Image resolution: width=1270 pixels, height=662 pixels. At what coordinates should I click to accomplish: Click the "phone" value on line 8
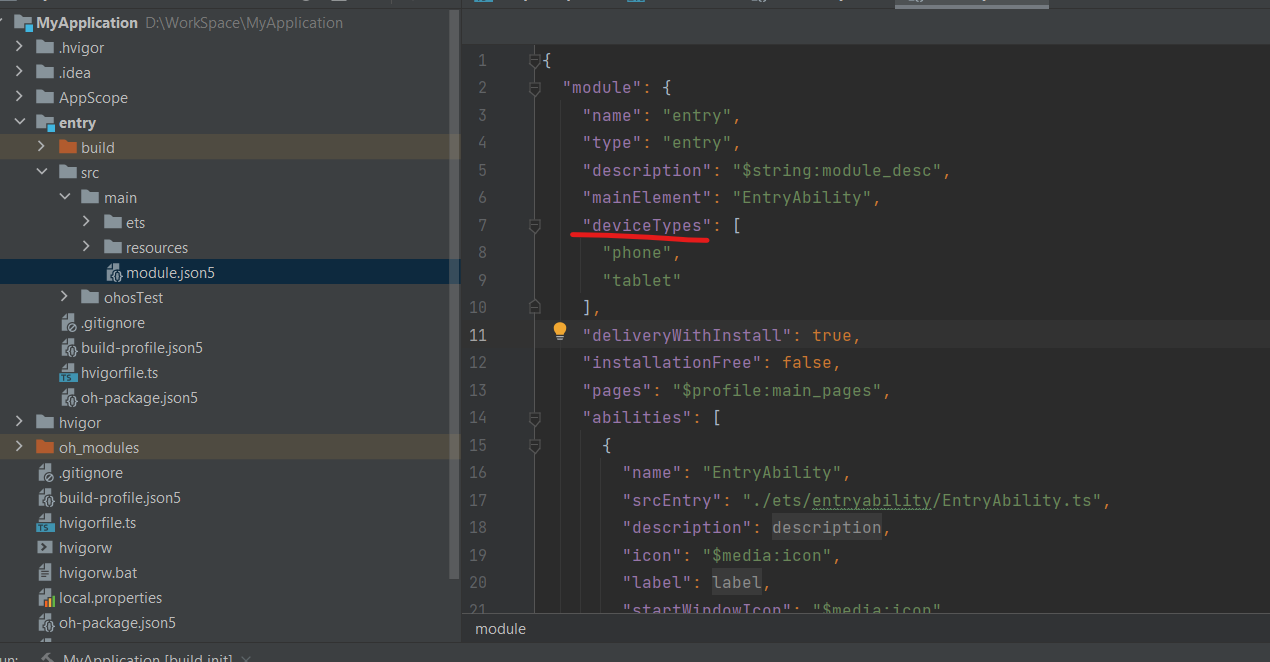pyautogui.click(x=637, y=253)
